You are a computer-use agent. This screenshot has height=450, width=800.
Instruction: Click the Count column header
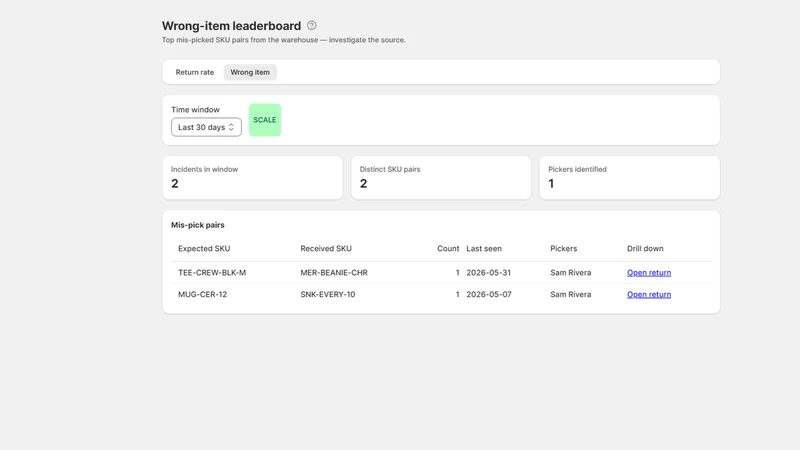point(448,248)
